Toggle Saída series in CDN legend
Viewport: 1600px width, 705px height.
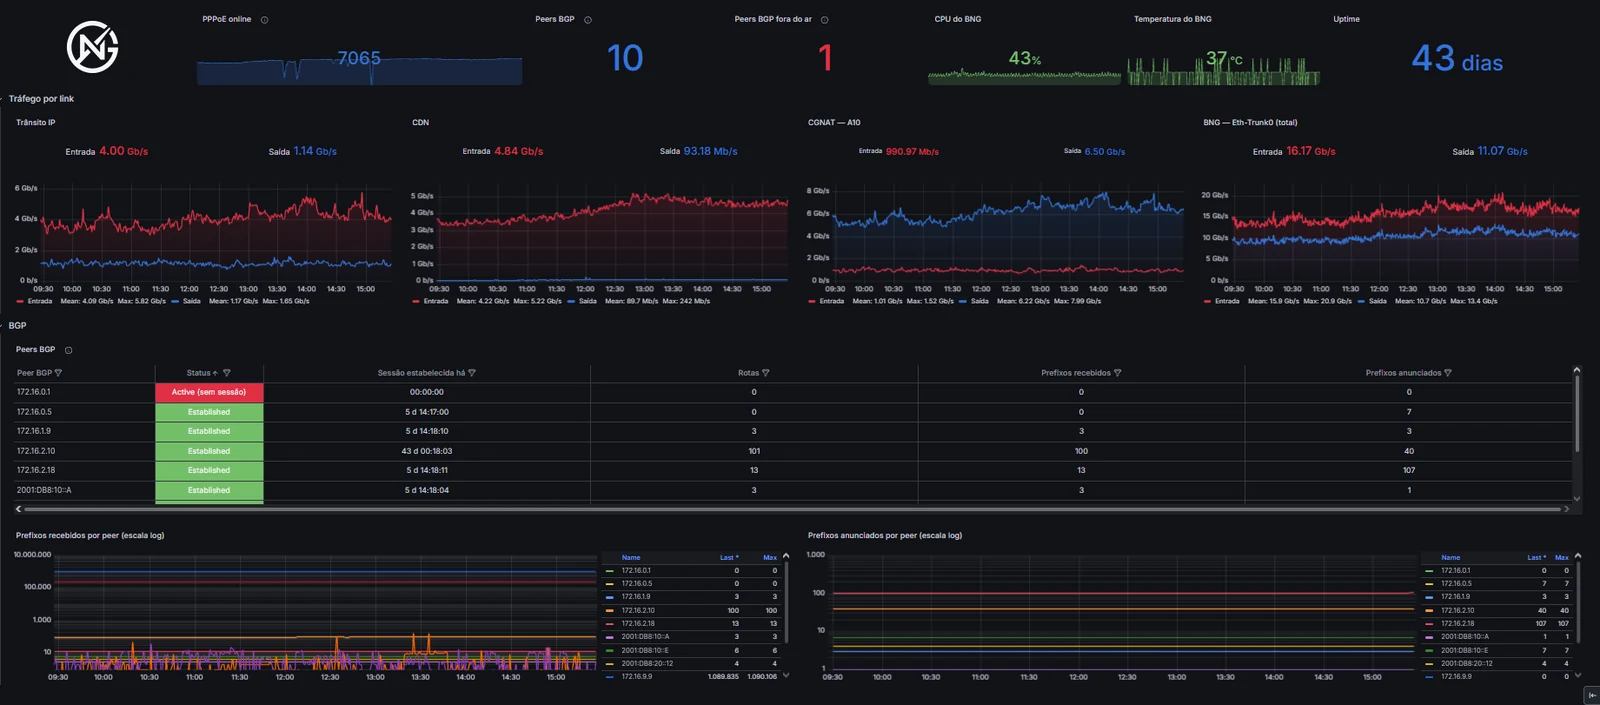tap(588, 301)
